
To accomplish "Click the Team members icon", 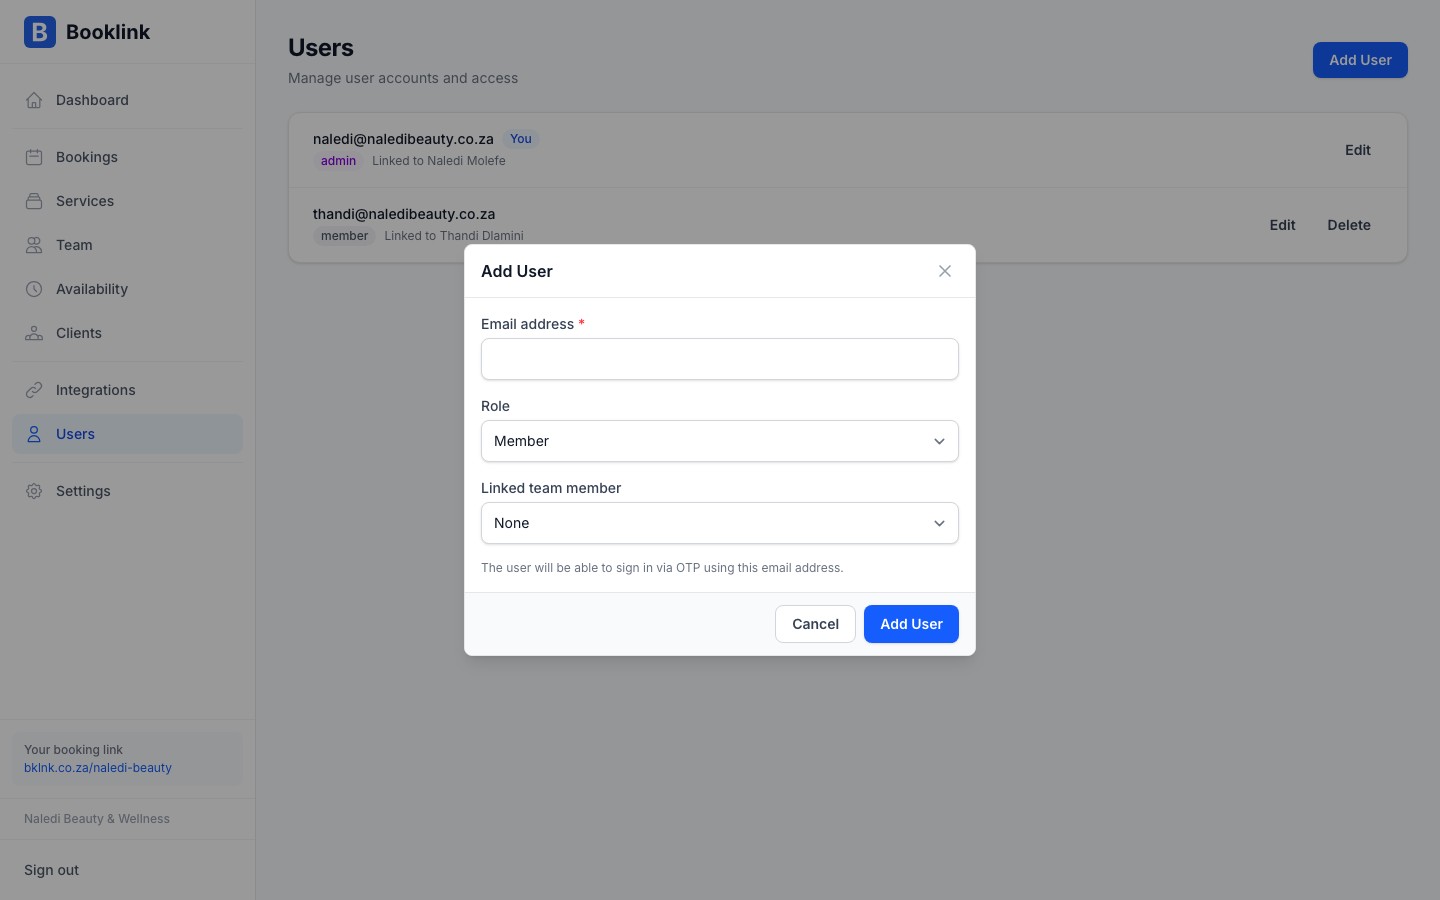I will (x=34, y=245).
